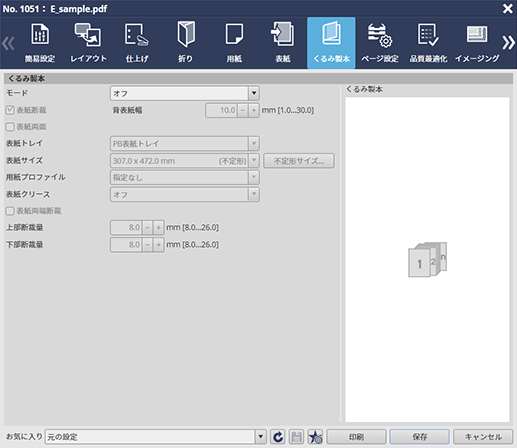517x448 pixels.
Task: Open the 仕上げ finishing icon
Action: pyautogui.click(x=137, y=34)
